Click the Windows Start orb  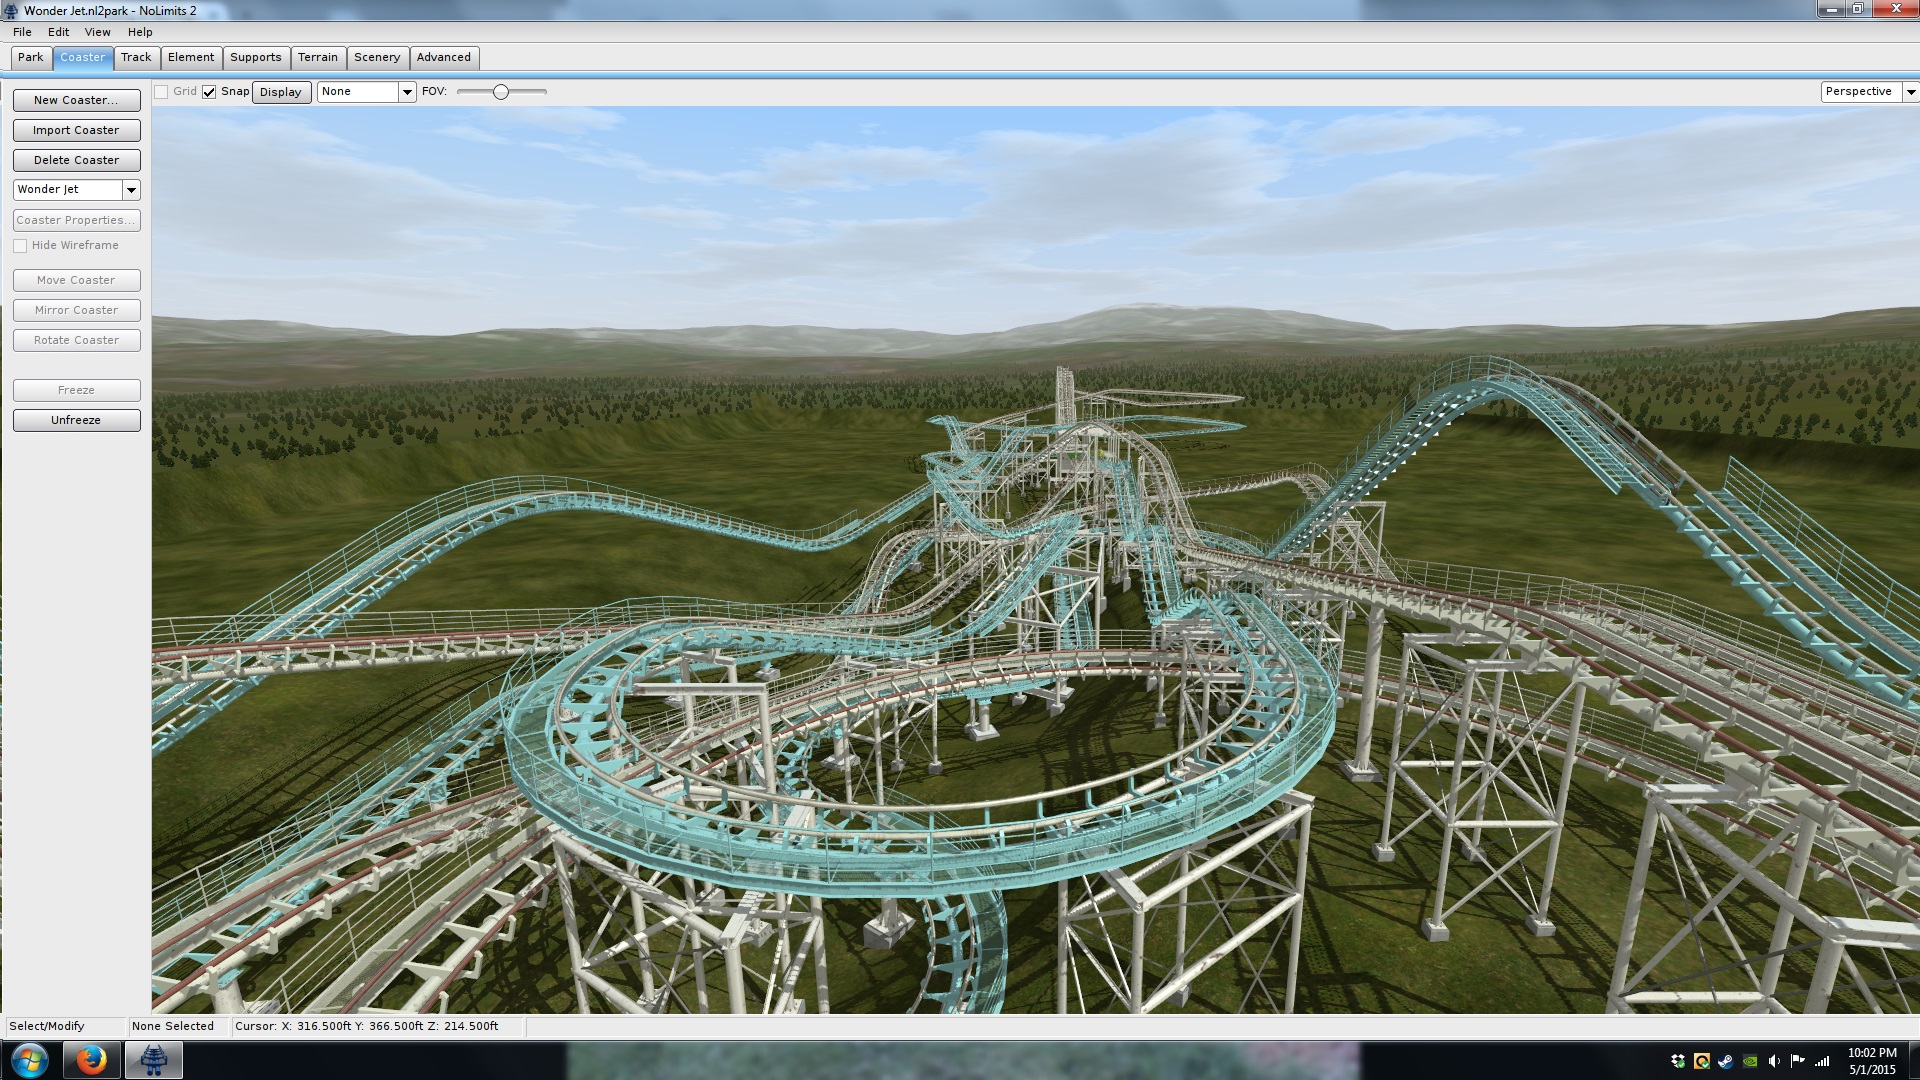coord(29,1060)
